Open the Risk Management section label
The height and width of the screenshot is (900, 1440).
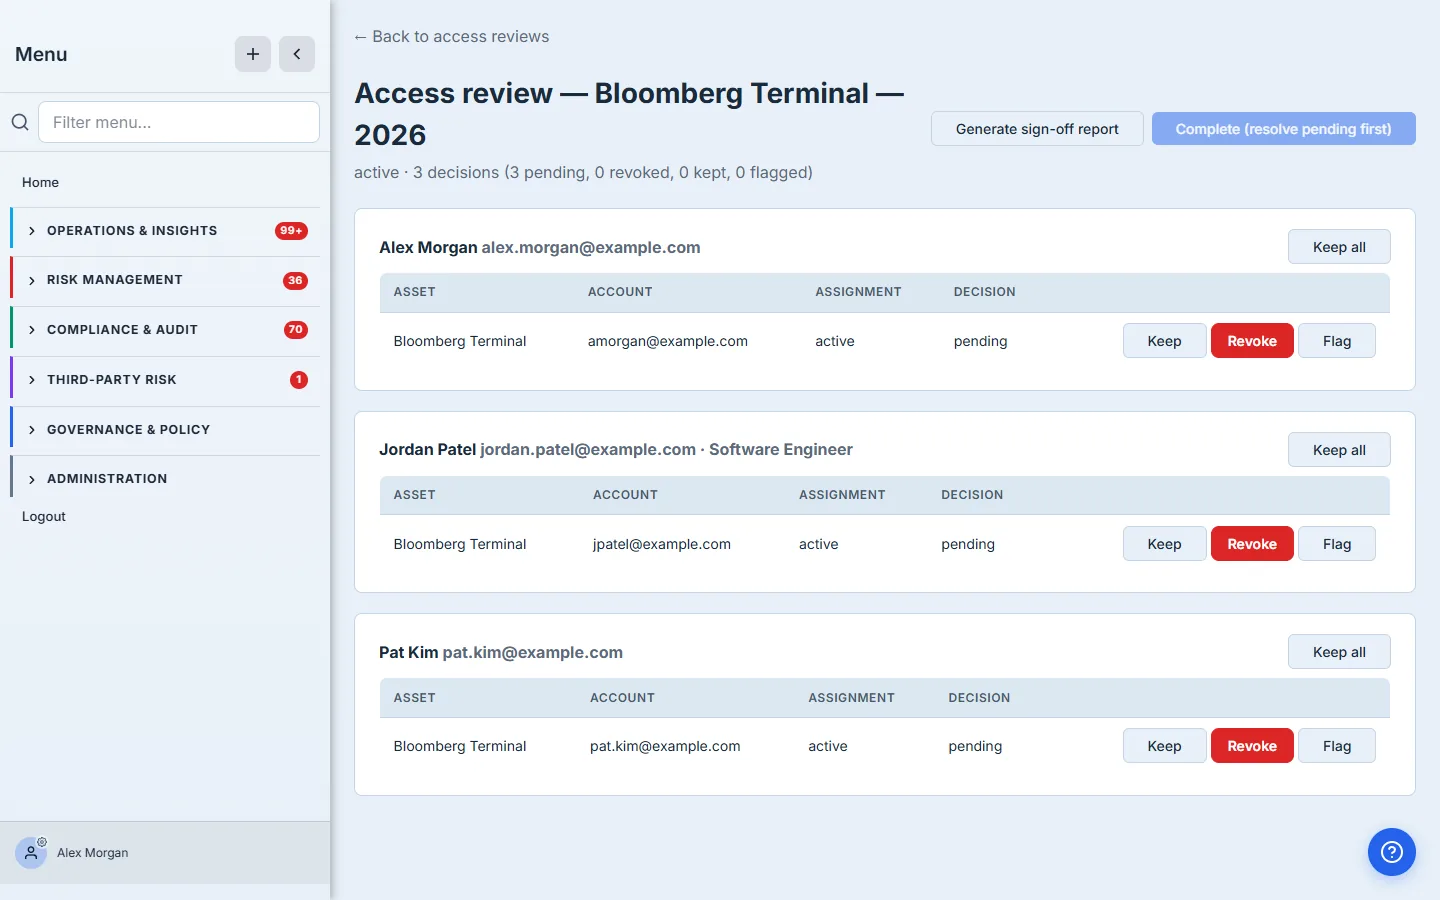pos(115,280)
